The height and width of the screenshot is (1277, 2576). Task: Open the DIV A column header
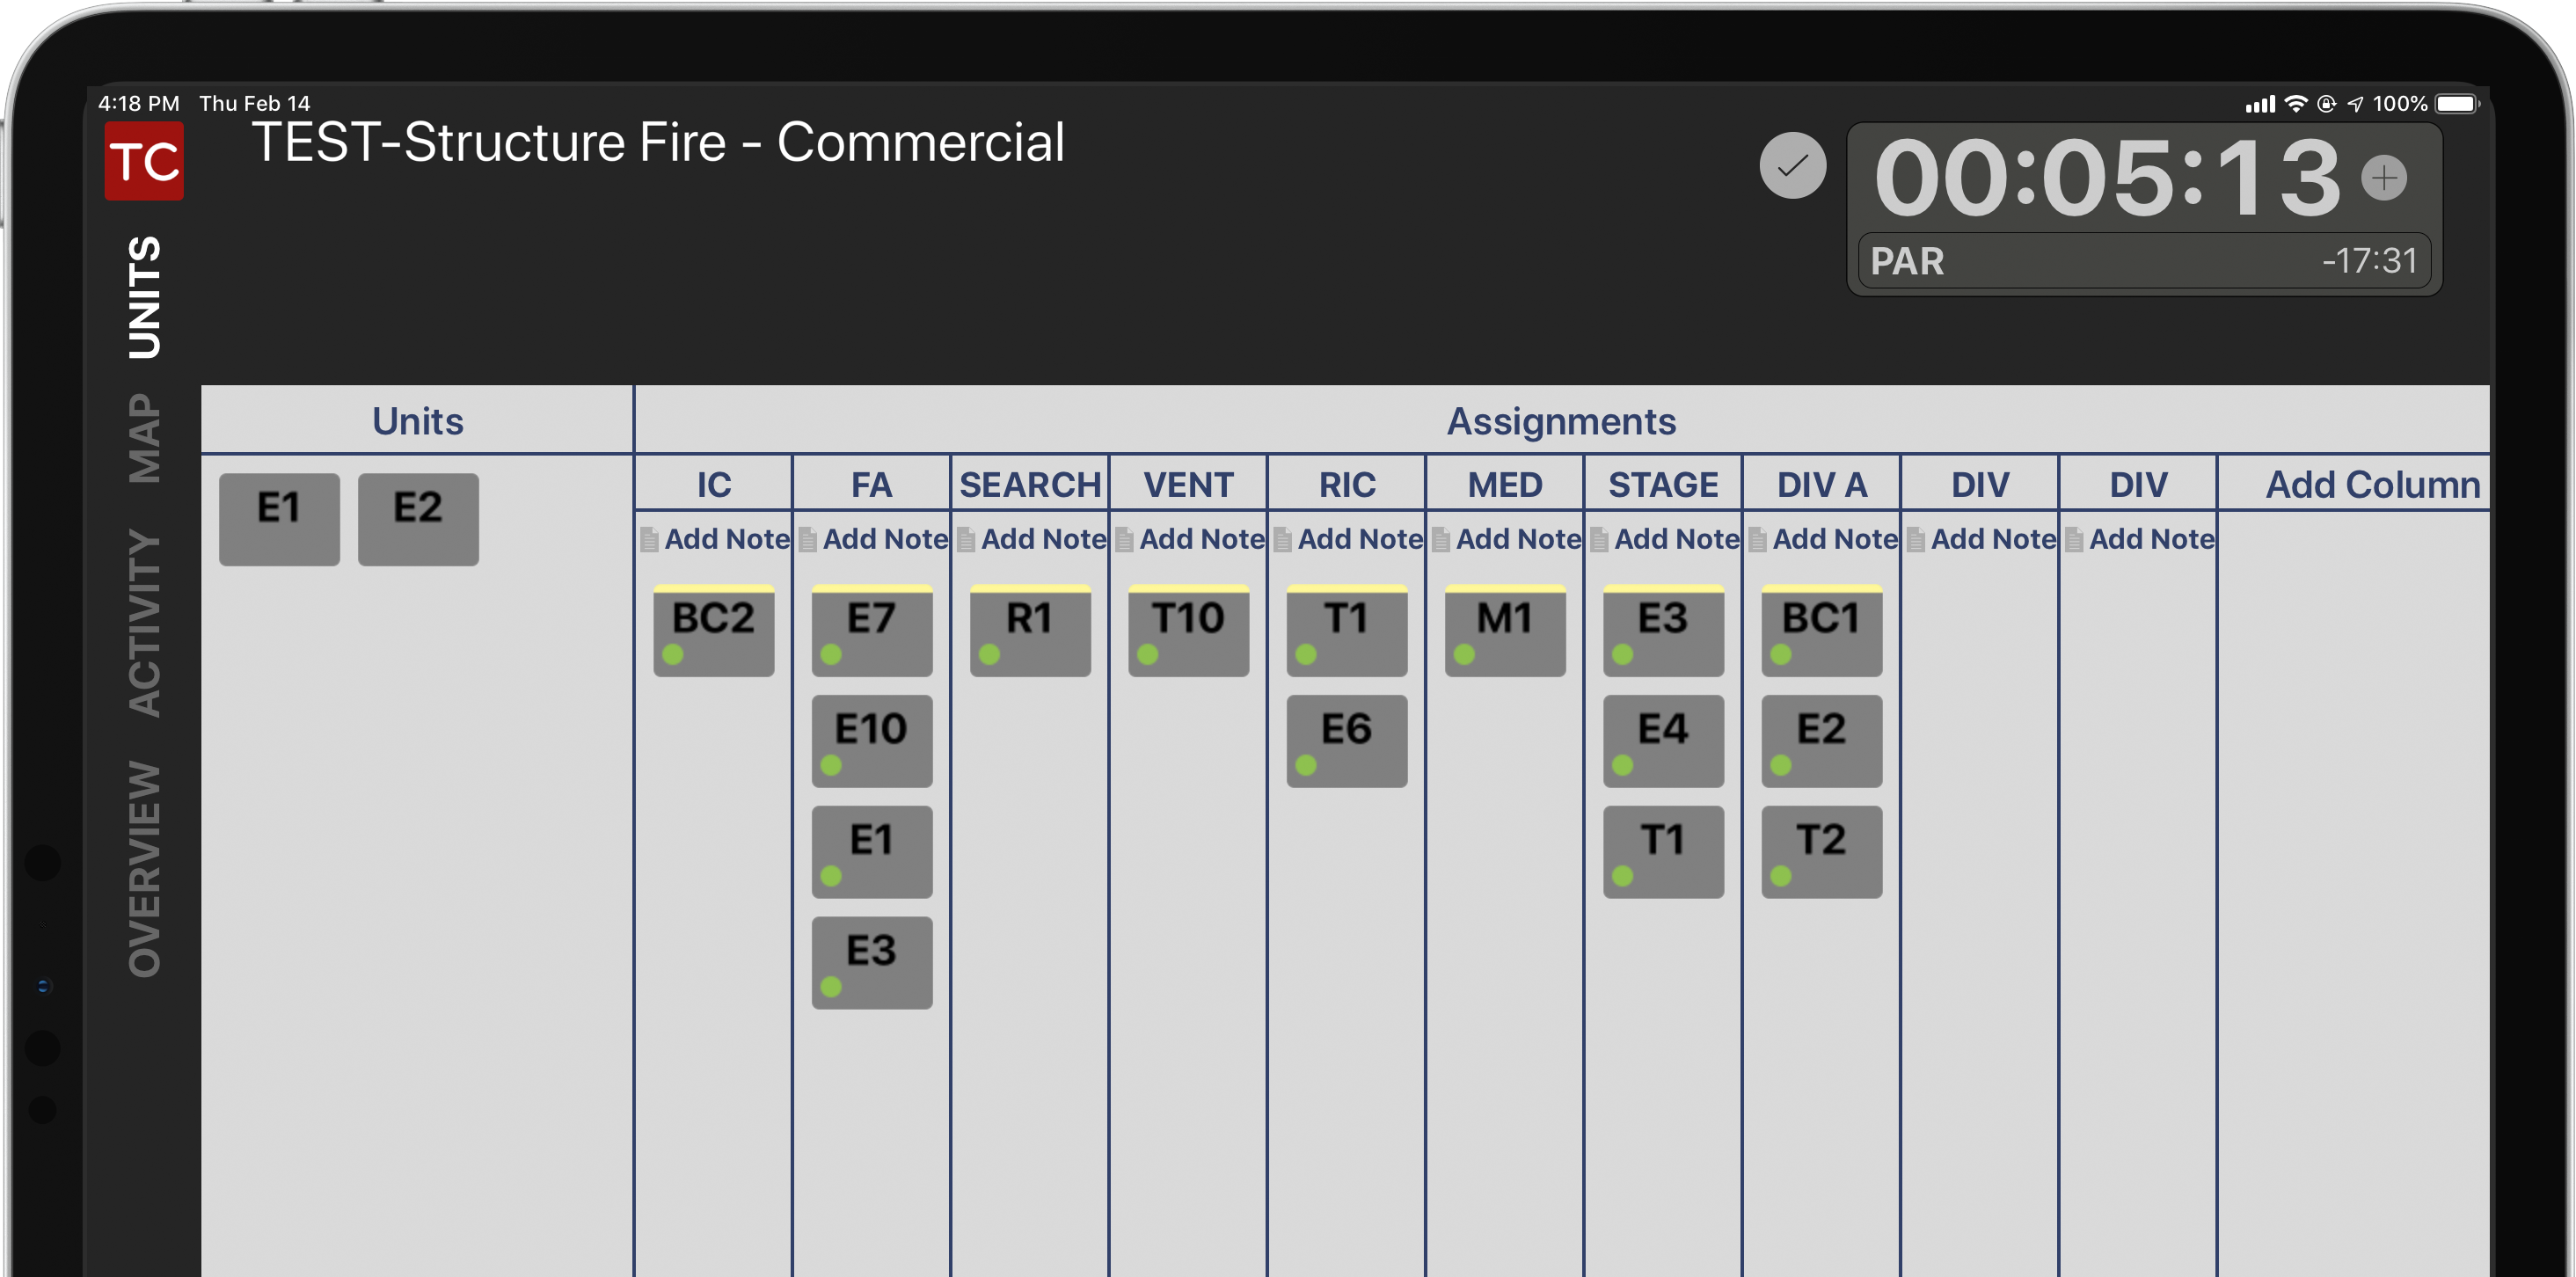[1821, 485]
